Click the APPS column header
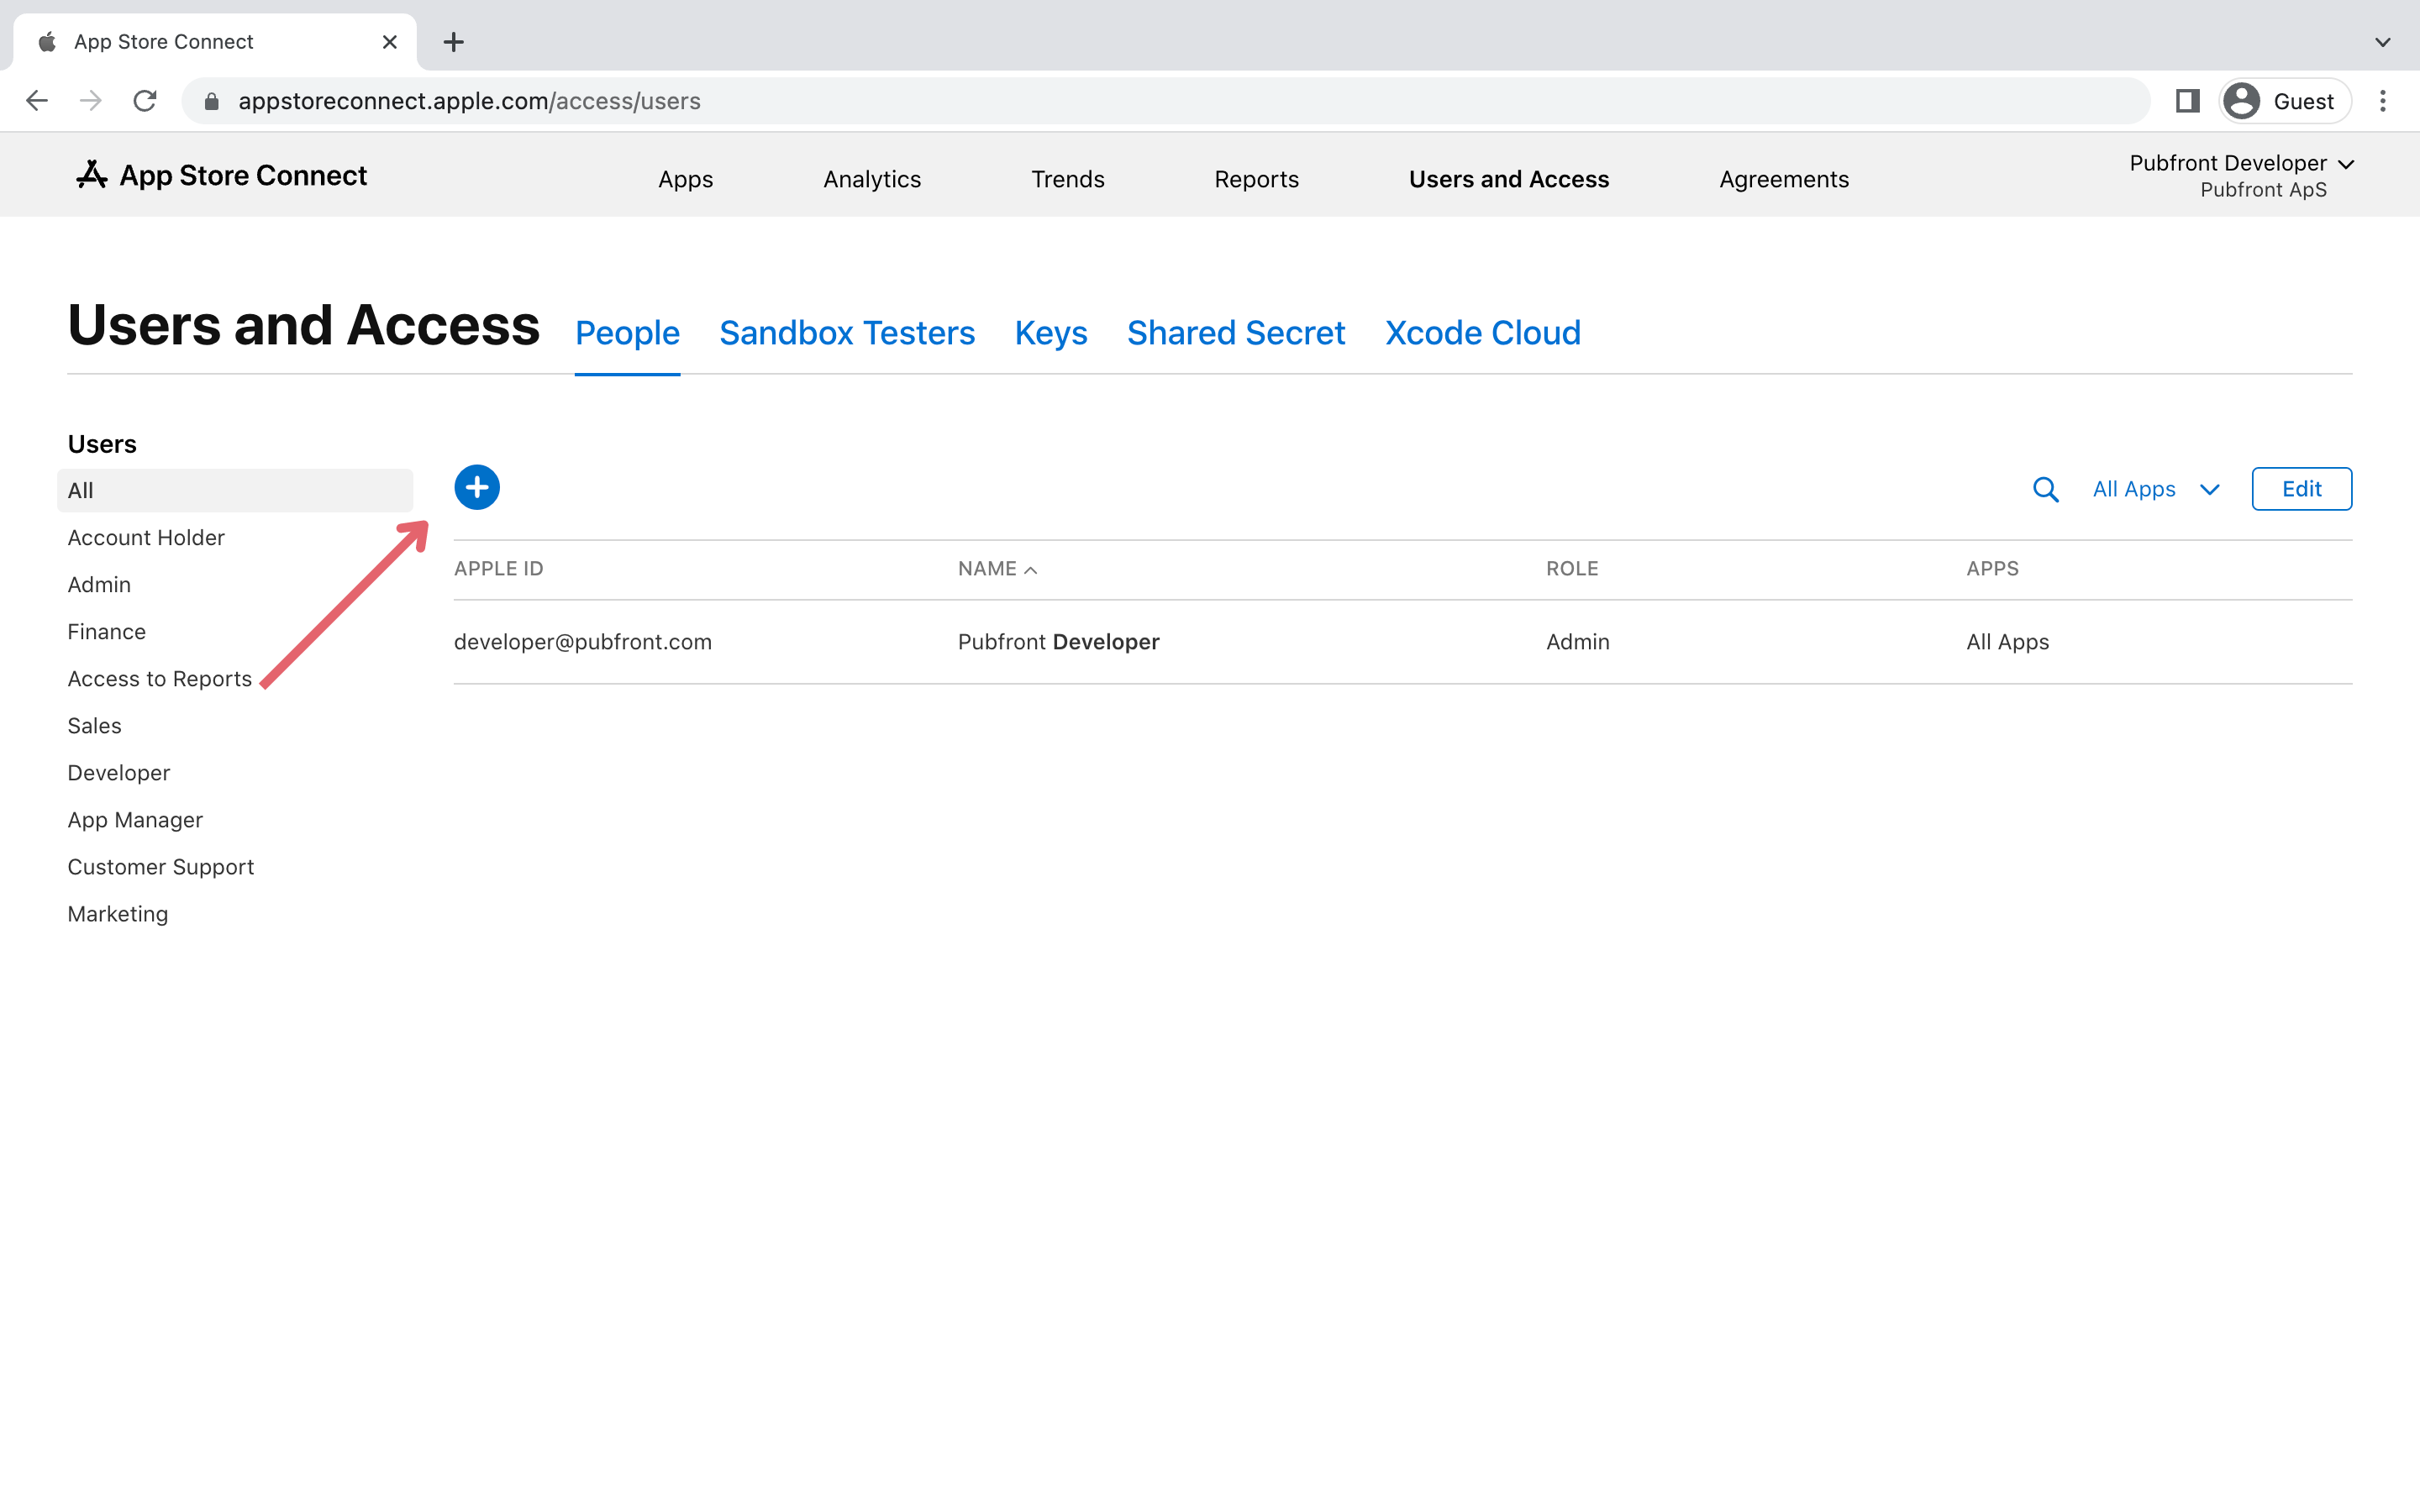Image resolution: width=2420 pixels, height=1512 pixels. pos(1992,569)
